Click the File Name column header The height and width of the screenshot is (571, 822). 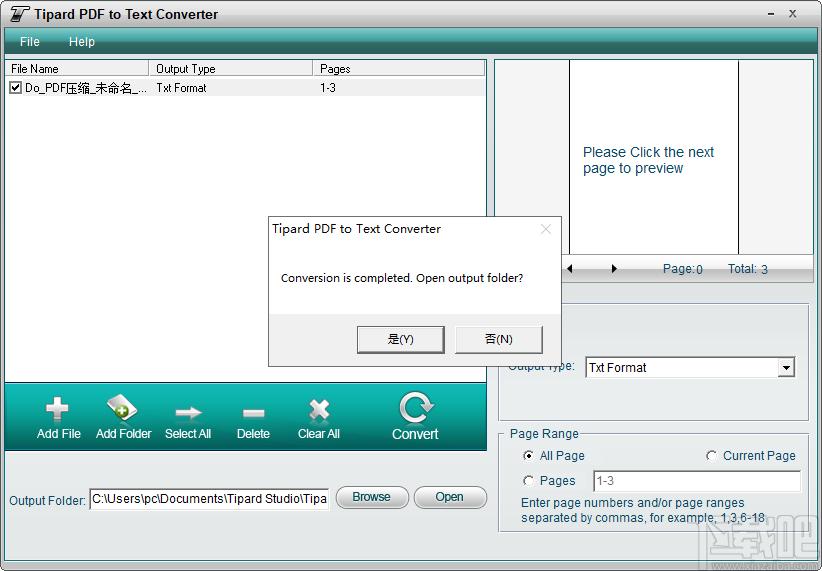point(77,69)
